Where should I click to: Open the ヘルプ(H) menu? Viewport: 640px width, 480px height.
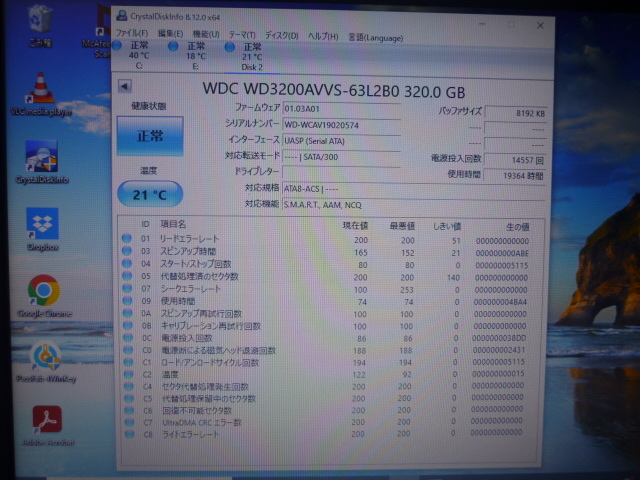(x=322, y=37)
